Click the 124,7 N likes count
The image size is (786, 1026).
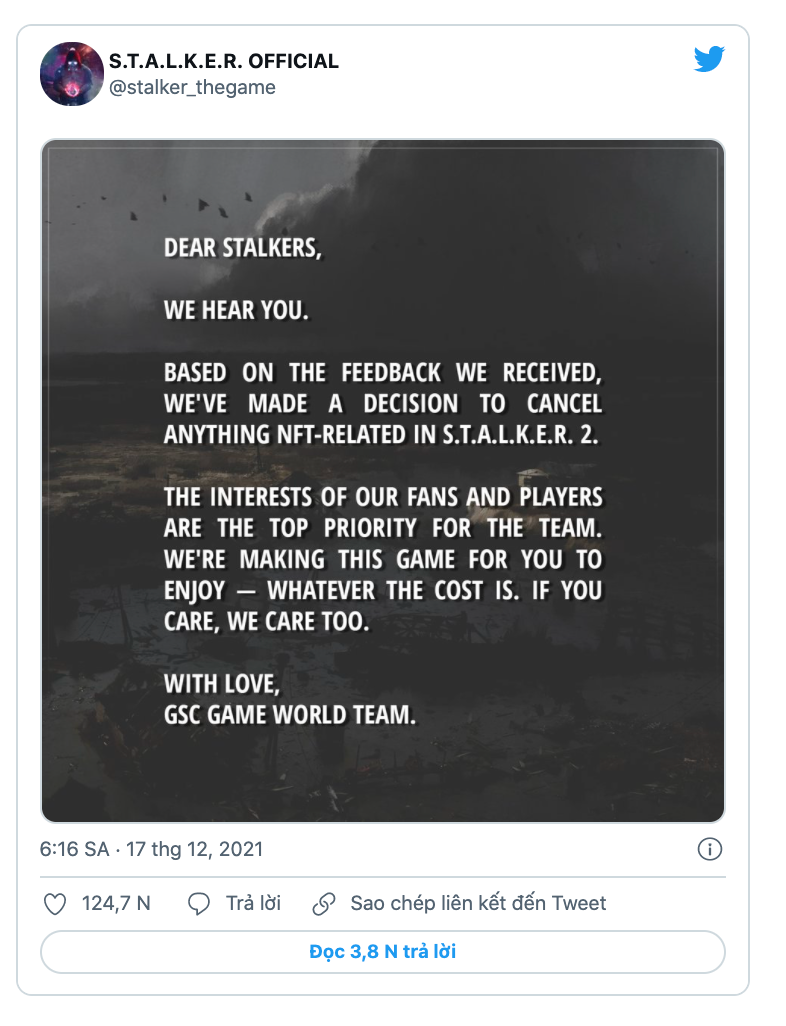pos(116,904)
